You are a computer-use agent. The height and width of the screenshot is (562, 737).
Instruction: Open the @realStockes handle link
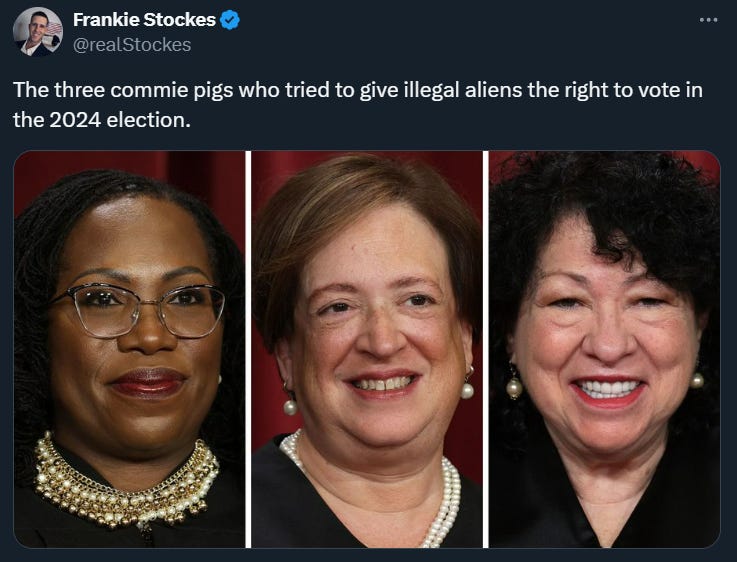point(132,45)
